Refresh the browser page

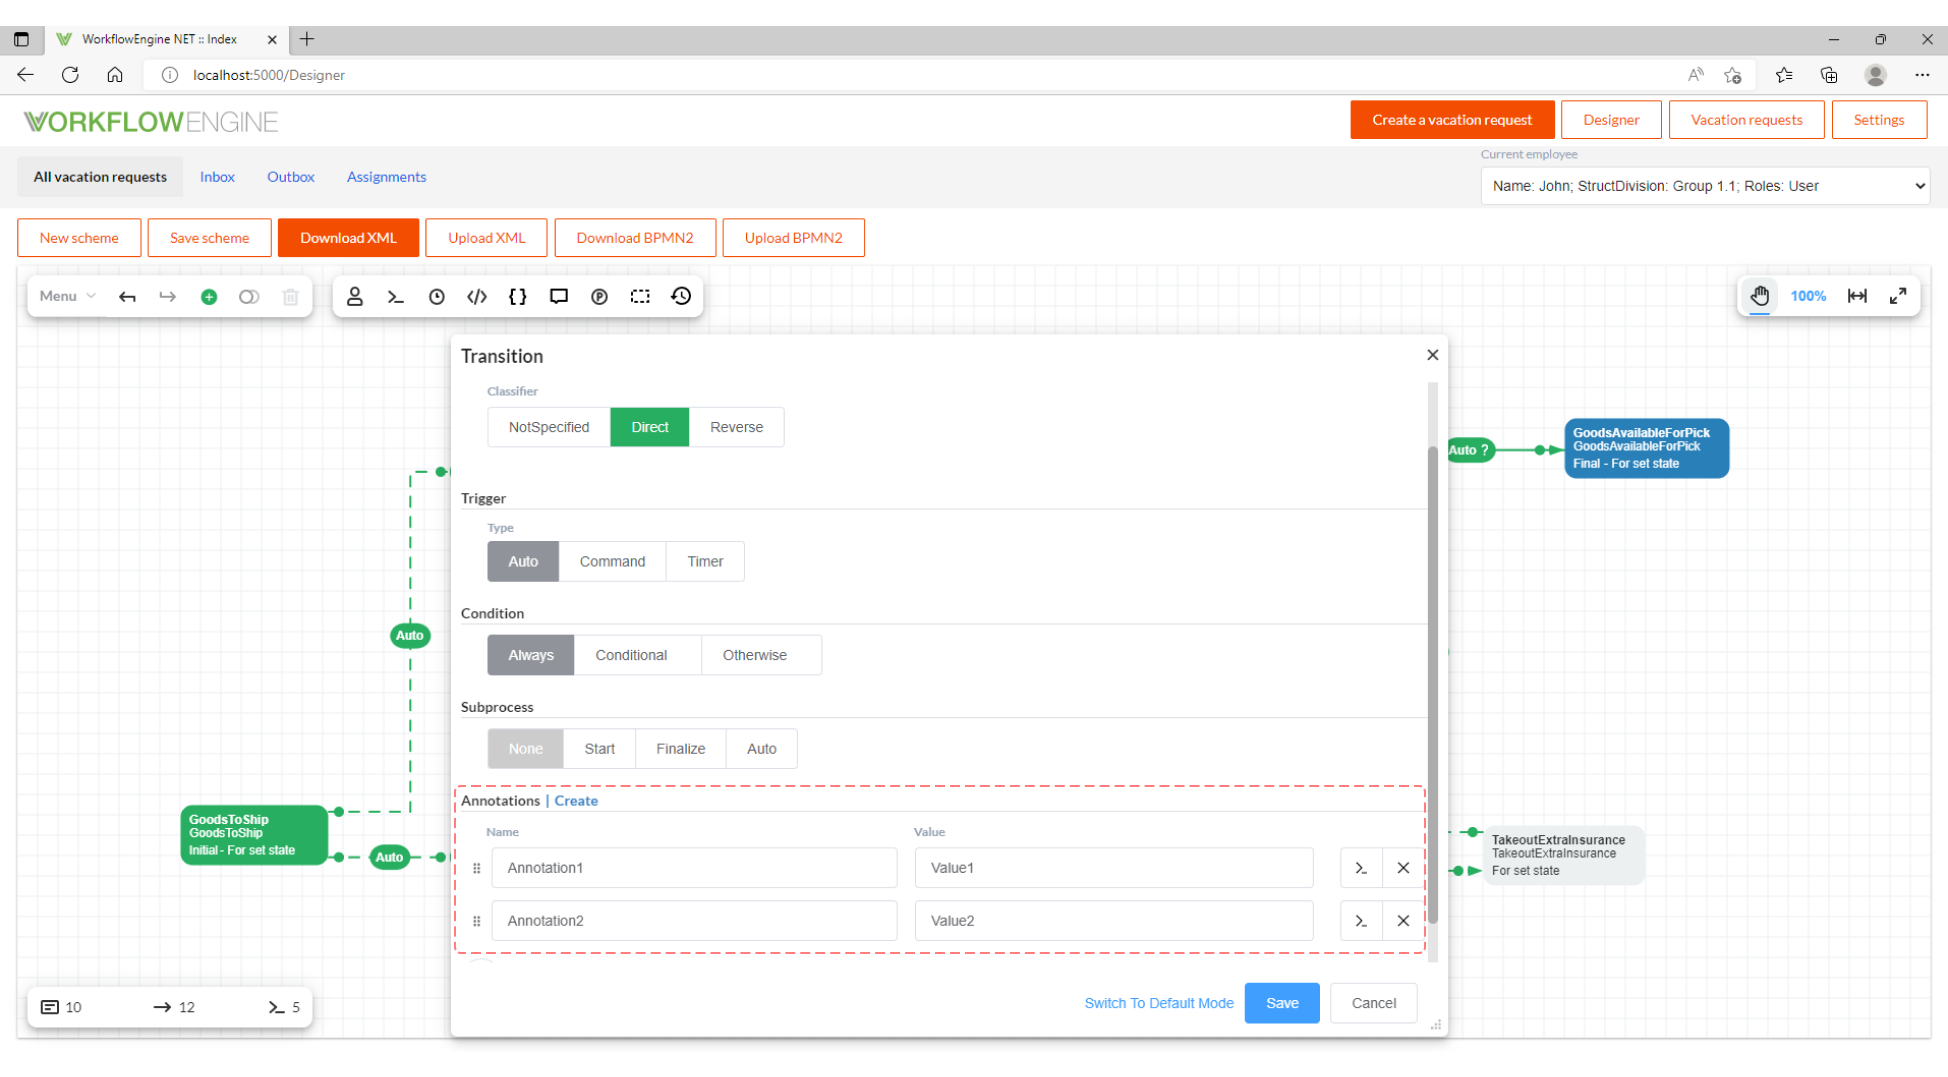click(70, 75)
